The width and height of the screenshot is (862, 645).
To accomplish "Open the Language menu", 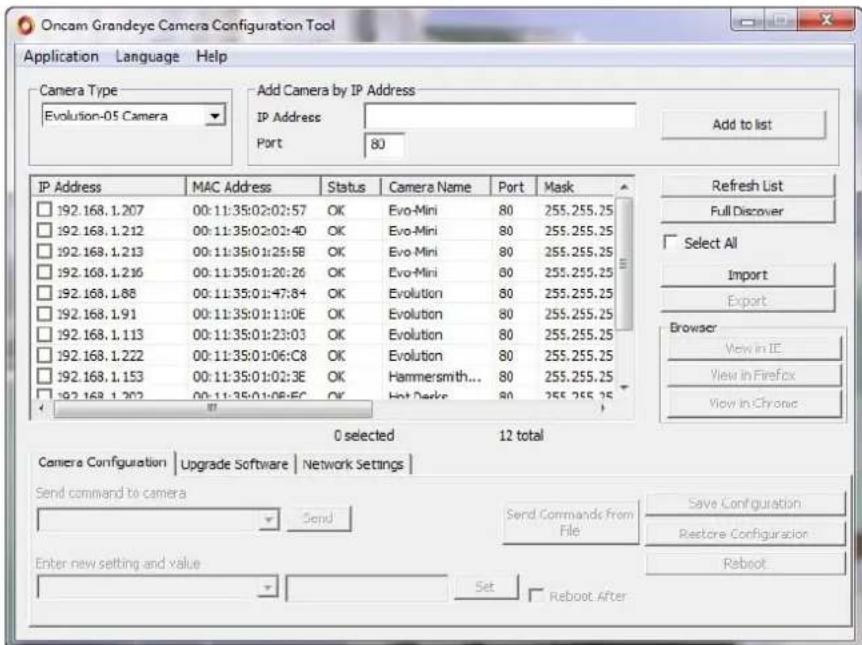I will pyautogui.click(x=147, y=57).
